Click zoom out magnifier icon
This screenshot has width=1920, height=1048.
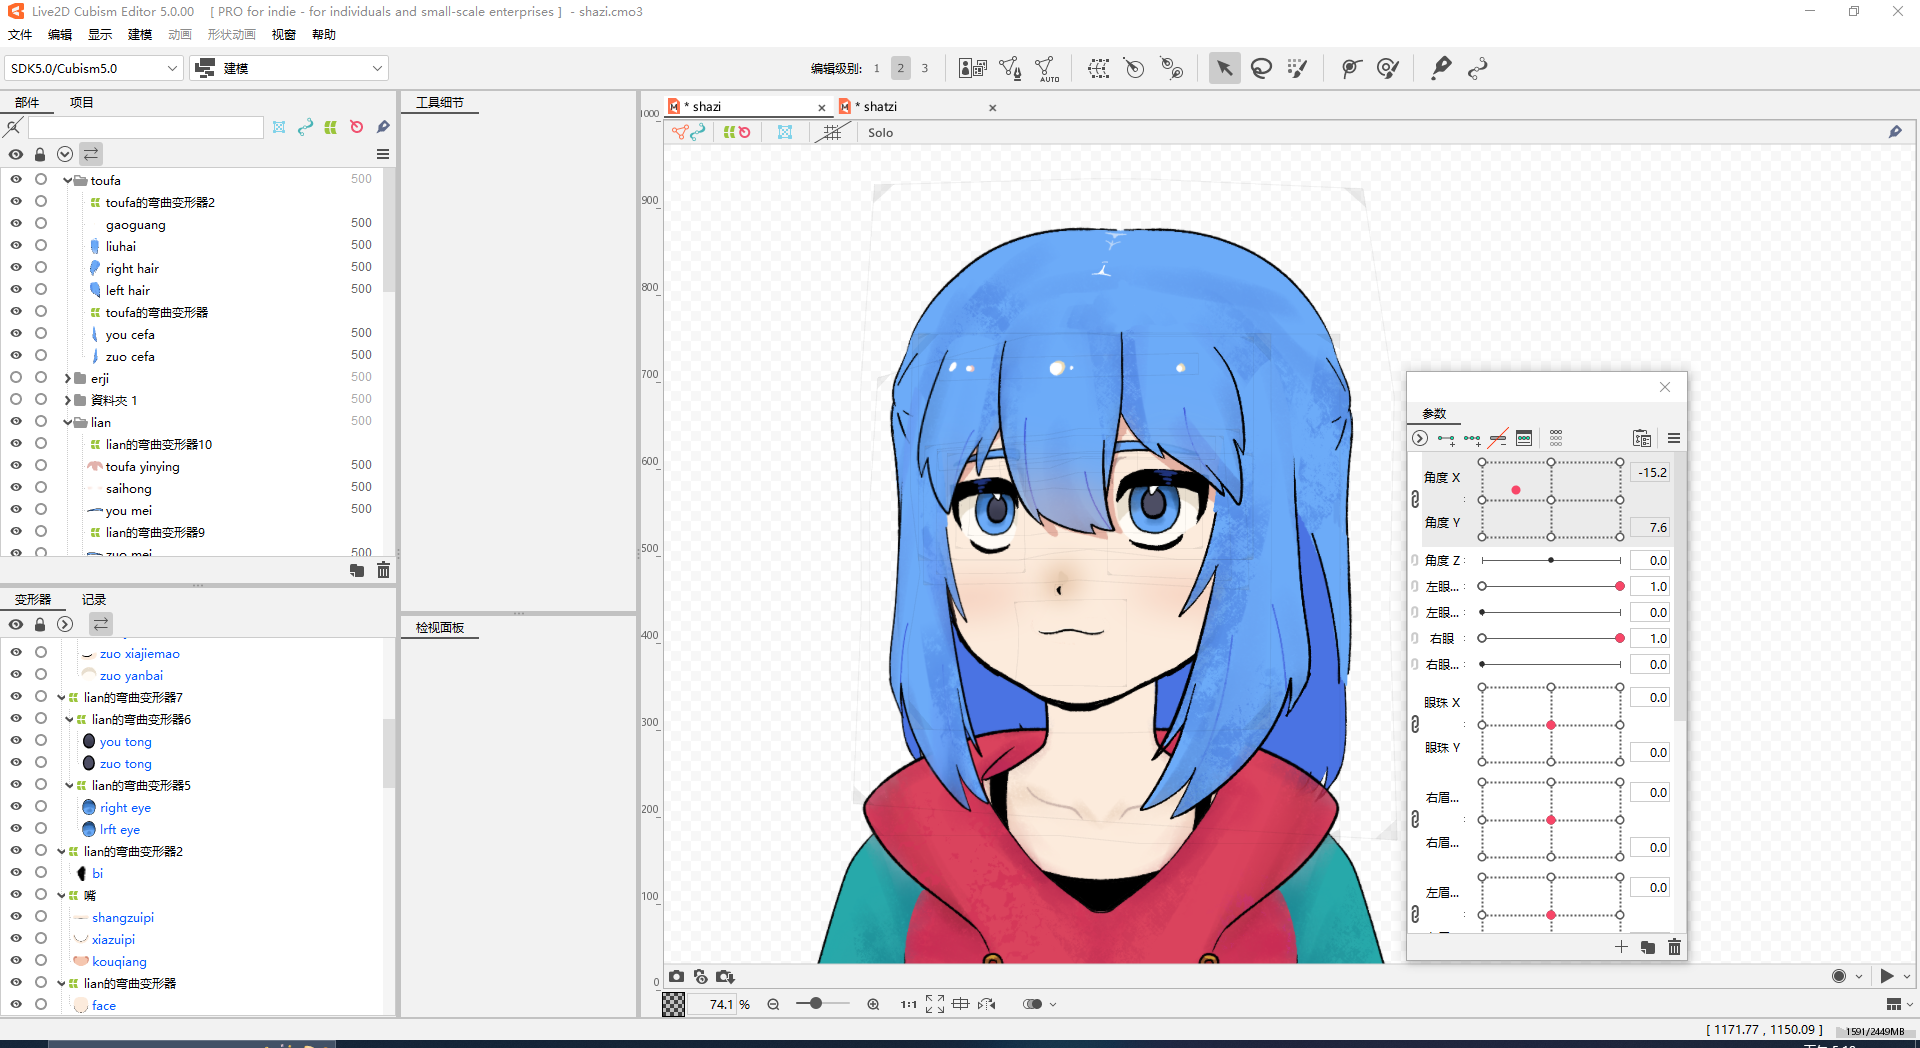pyautogui.click(x=773, y=1004)
